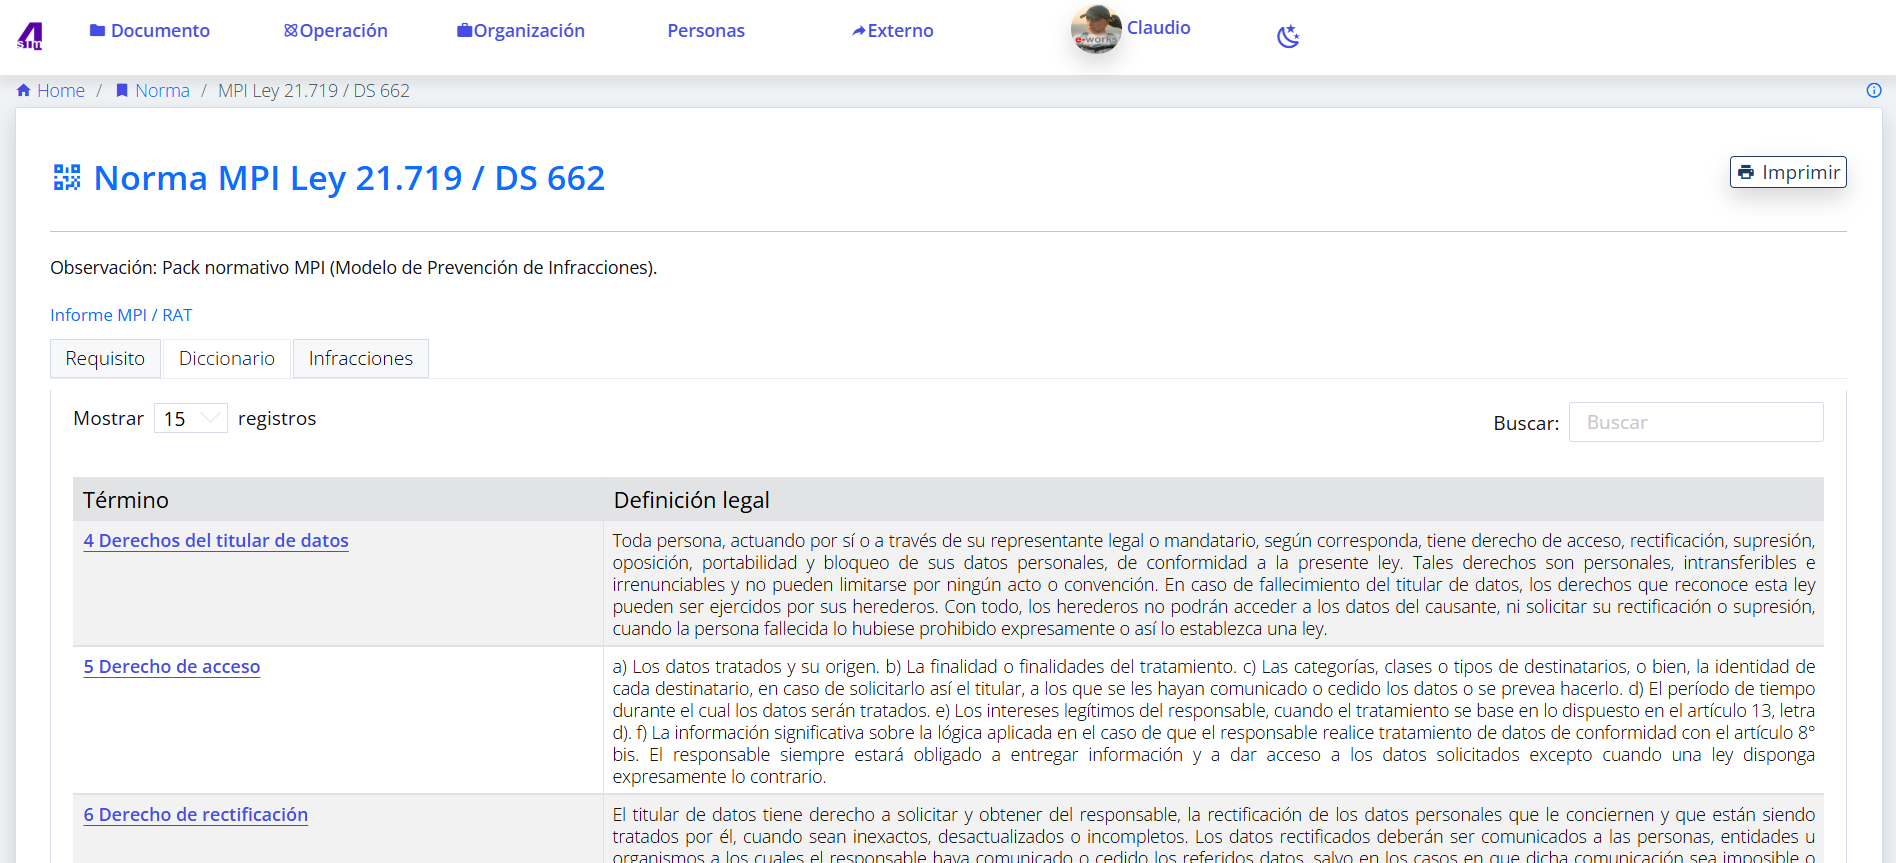Toggle dark mode moon icon

[1288, 37]
